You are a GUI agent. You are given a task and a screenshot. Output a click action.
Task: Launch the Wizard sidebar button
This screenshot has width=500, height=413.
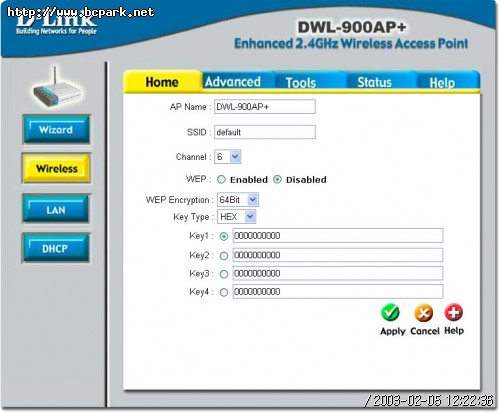point(56,129)
